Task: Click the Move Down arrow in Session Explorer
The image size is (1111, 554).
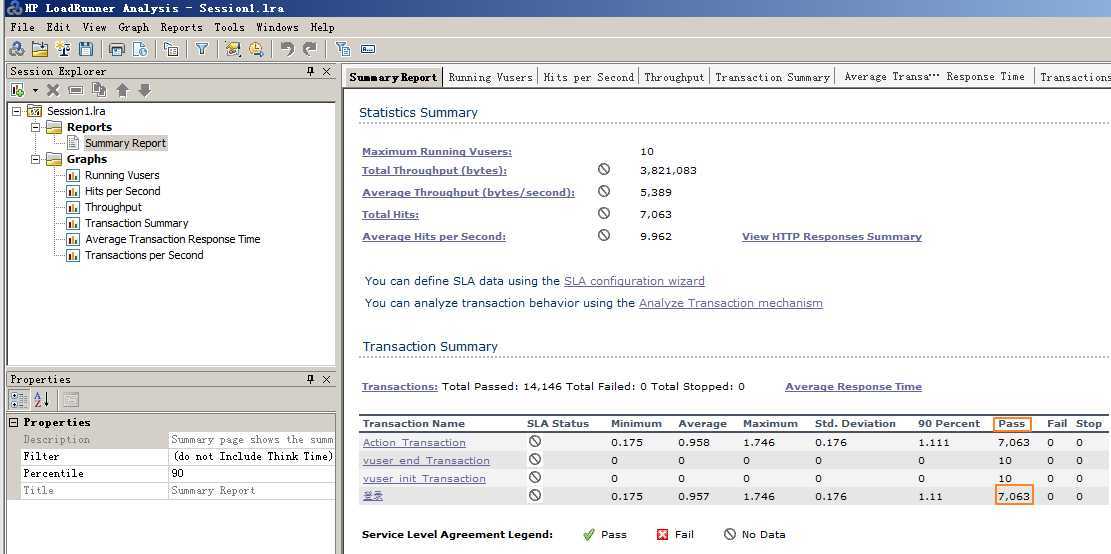Action: (145, 90)
